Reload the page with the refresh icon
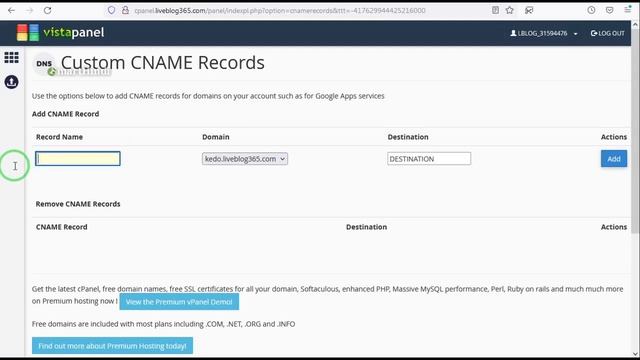The image size is (640, 360). click(48, 10)
